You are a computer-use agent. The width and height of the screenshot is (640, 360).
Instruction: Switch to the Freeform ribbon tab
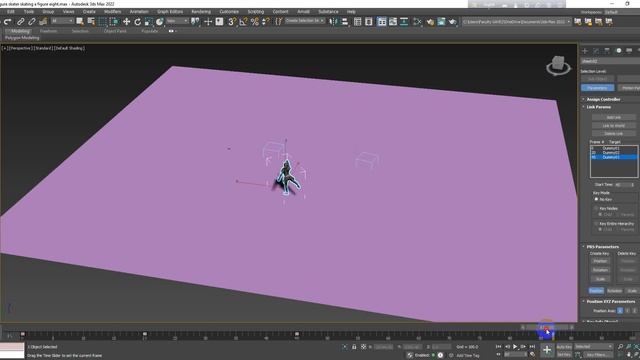pos(49,31)
